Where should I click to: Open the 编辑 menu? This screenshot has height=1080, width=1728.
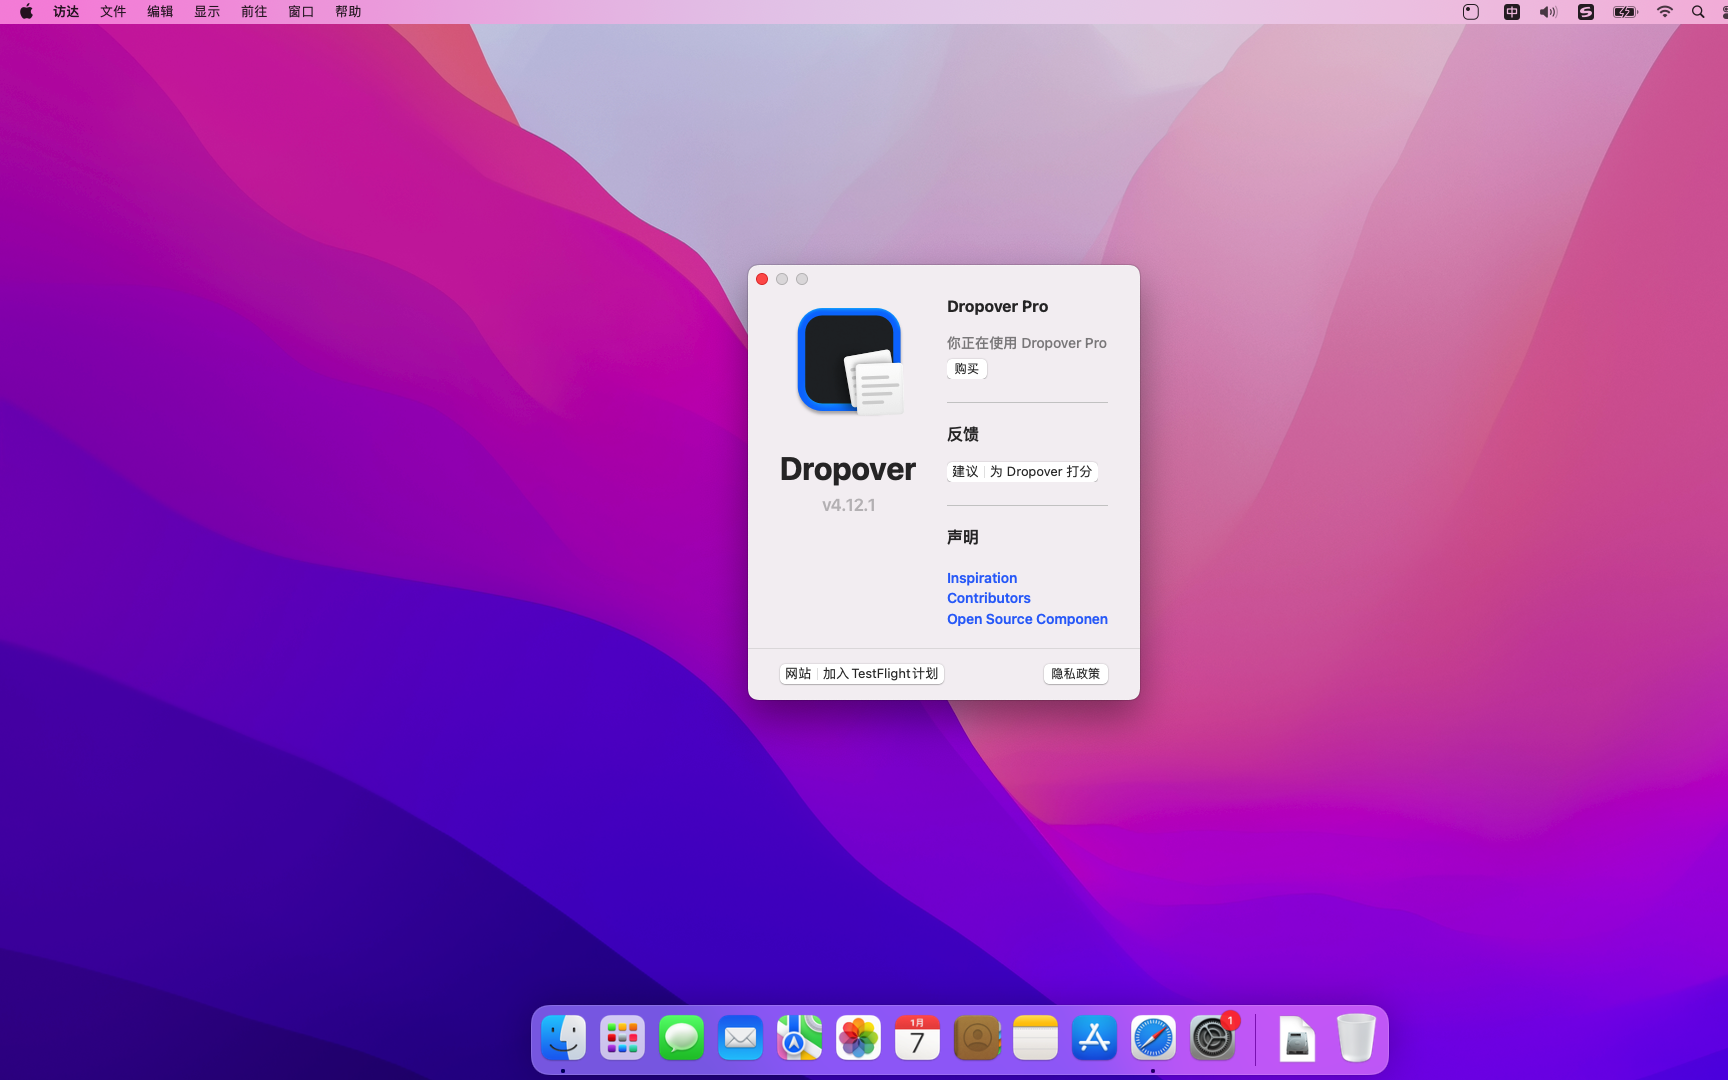pyautogui.click(x=160, y=12)
